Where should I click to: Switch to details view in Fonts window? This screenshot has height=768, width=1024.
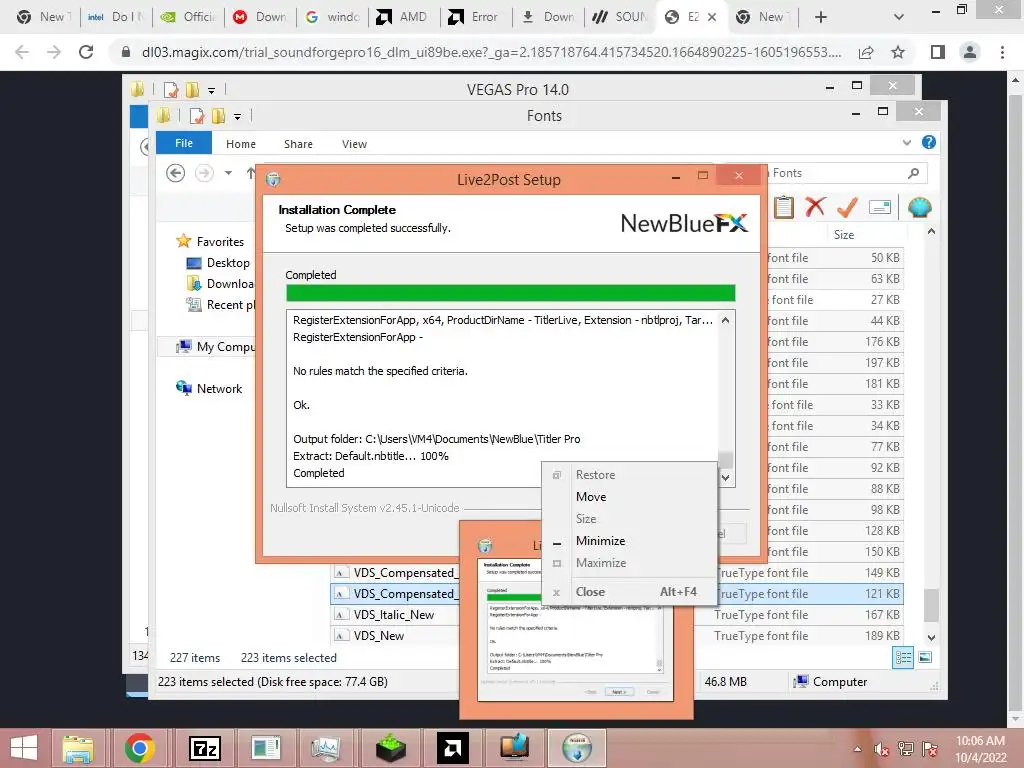pos(903,658)
